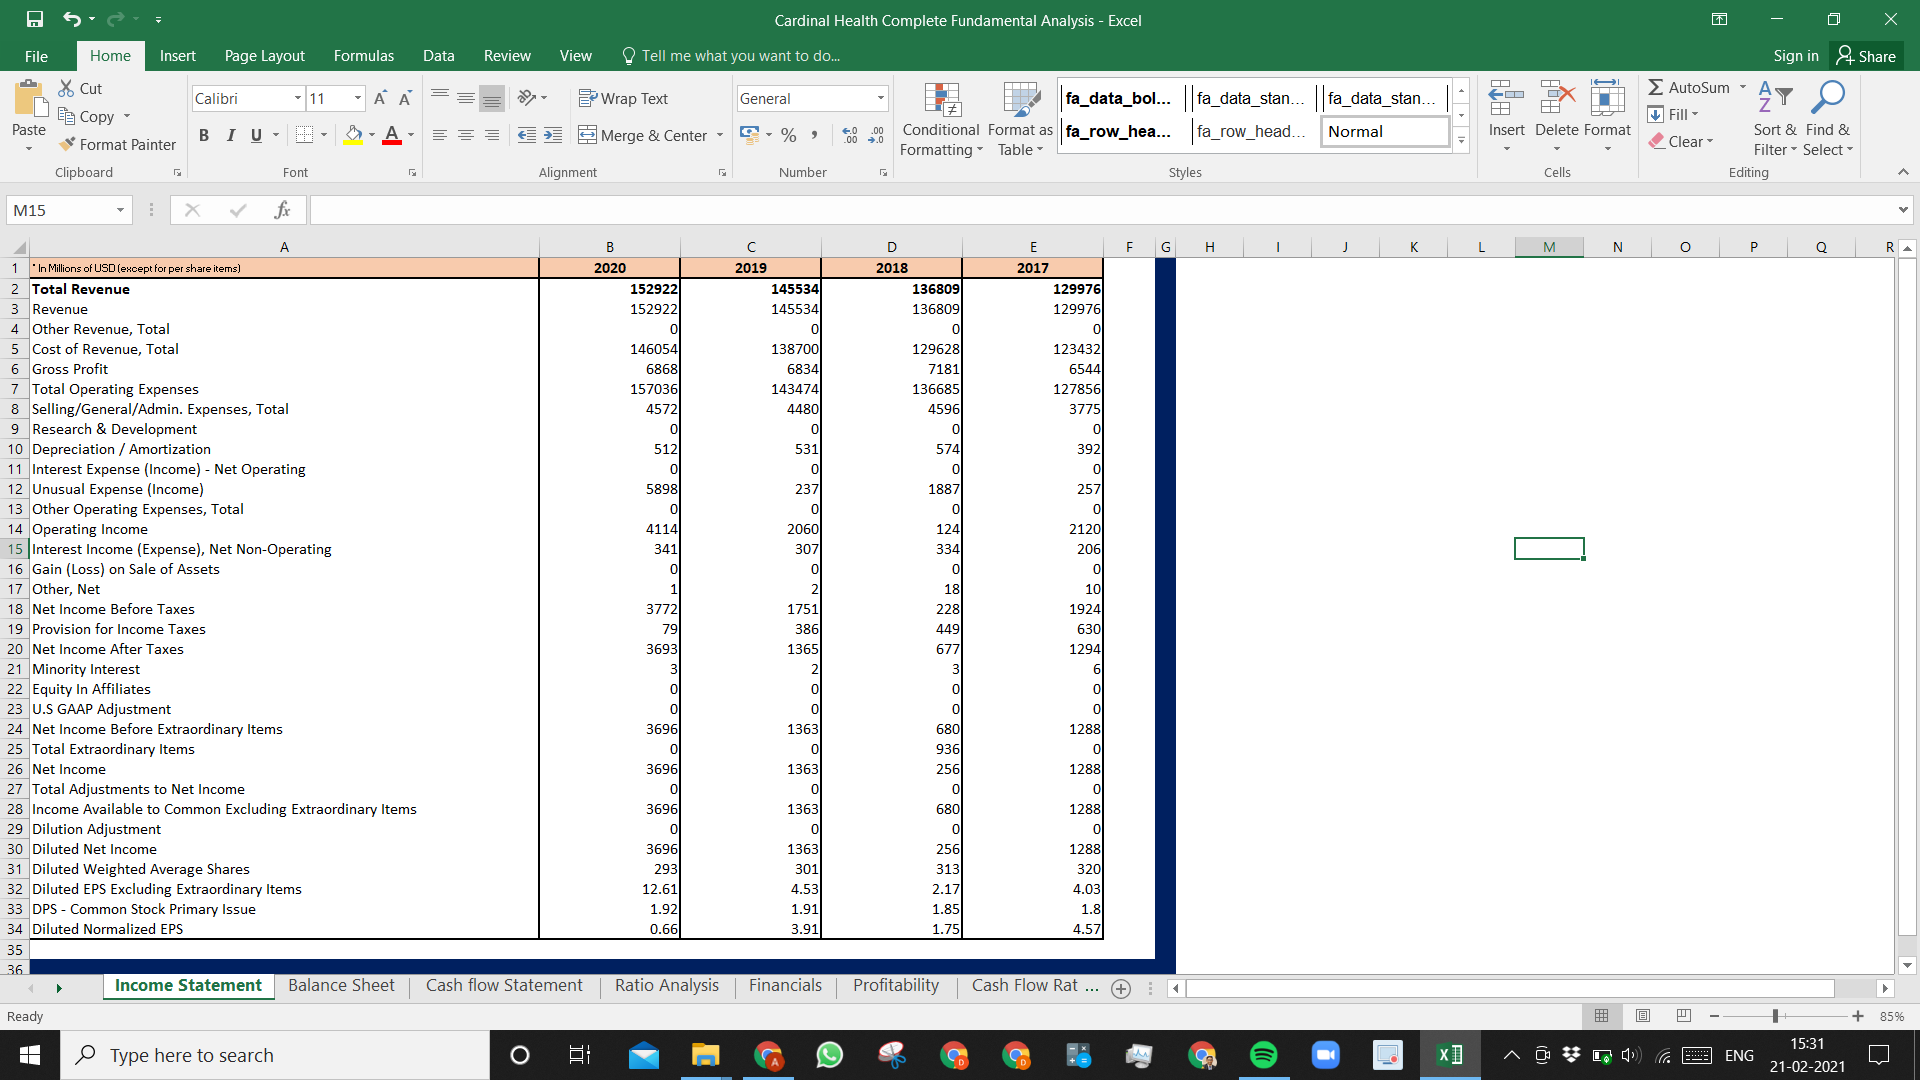Open Conditional Formatting menu

[x=941, y=119]
